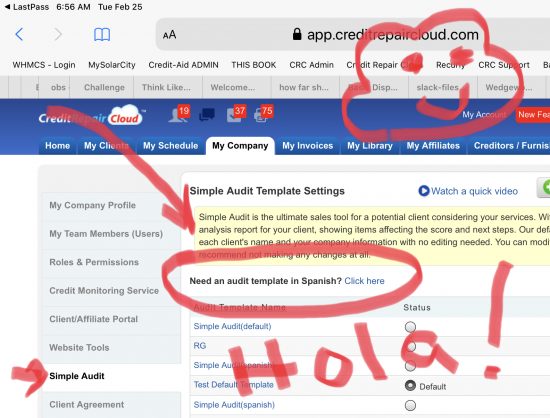Open the icon showing badge 75

click(x=263, y=114)
